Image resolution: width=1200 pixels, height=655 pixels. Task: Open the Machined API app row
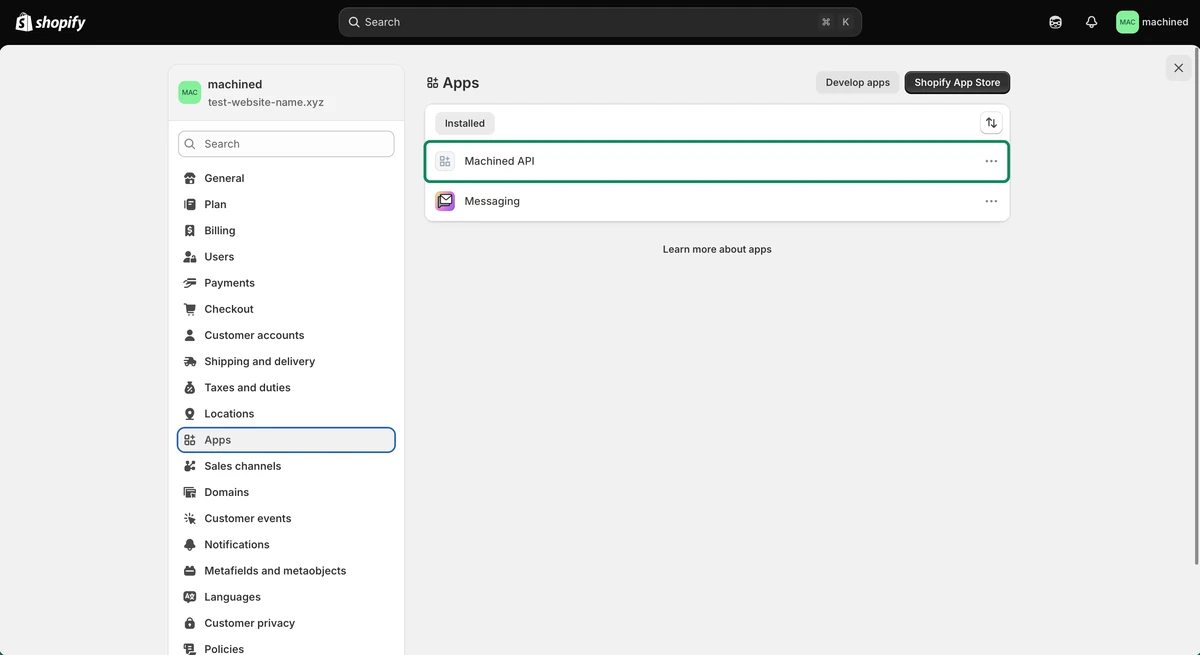[x=717, y=161]
